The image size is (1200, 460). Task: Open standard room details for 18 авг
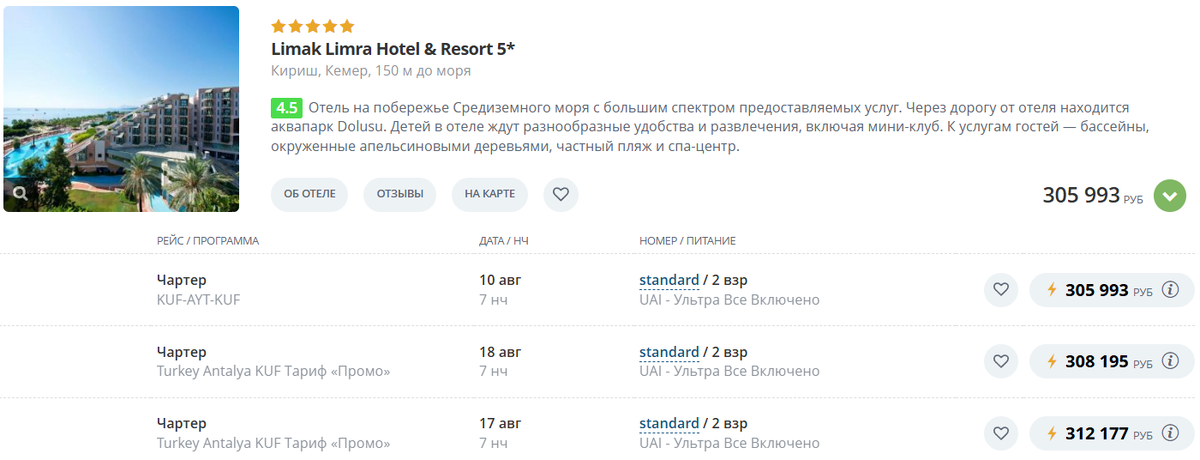point(669,352)
